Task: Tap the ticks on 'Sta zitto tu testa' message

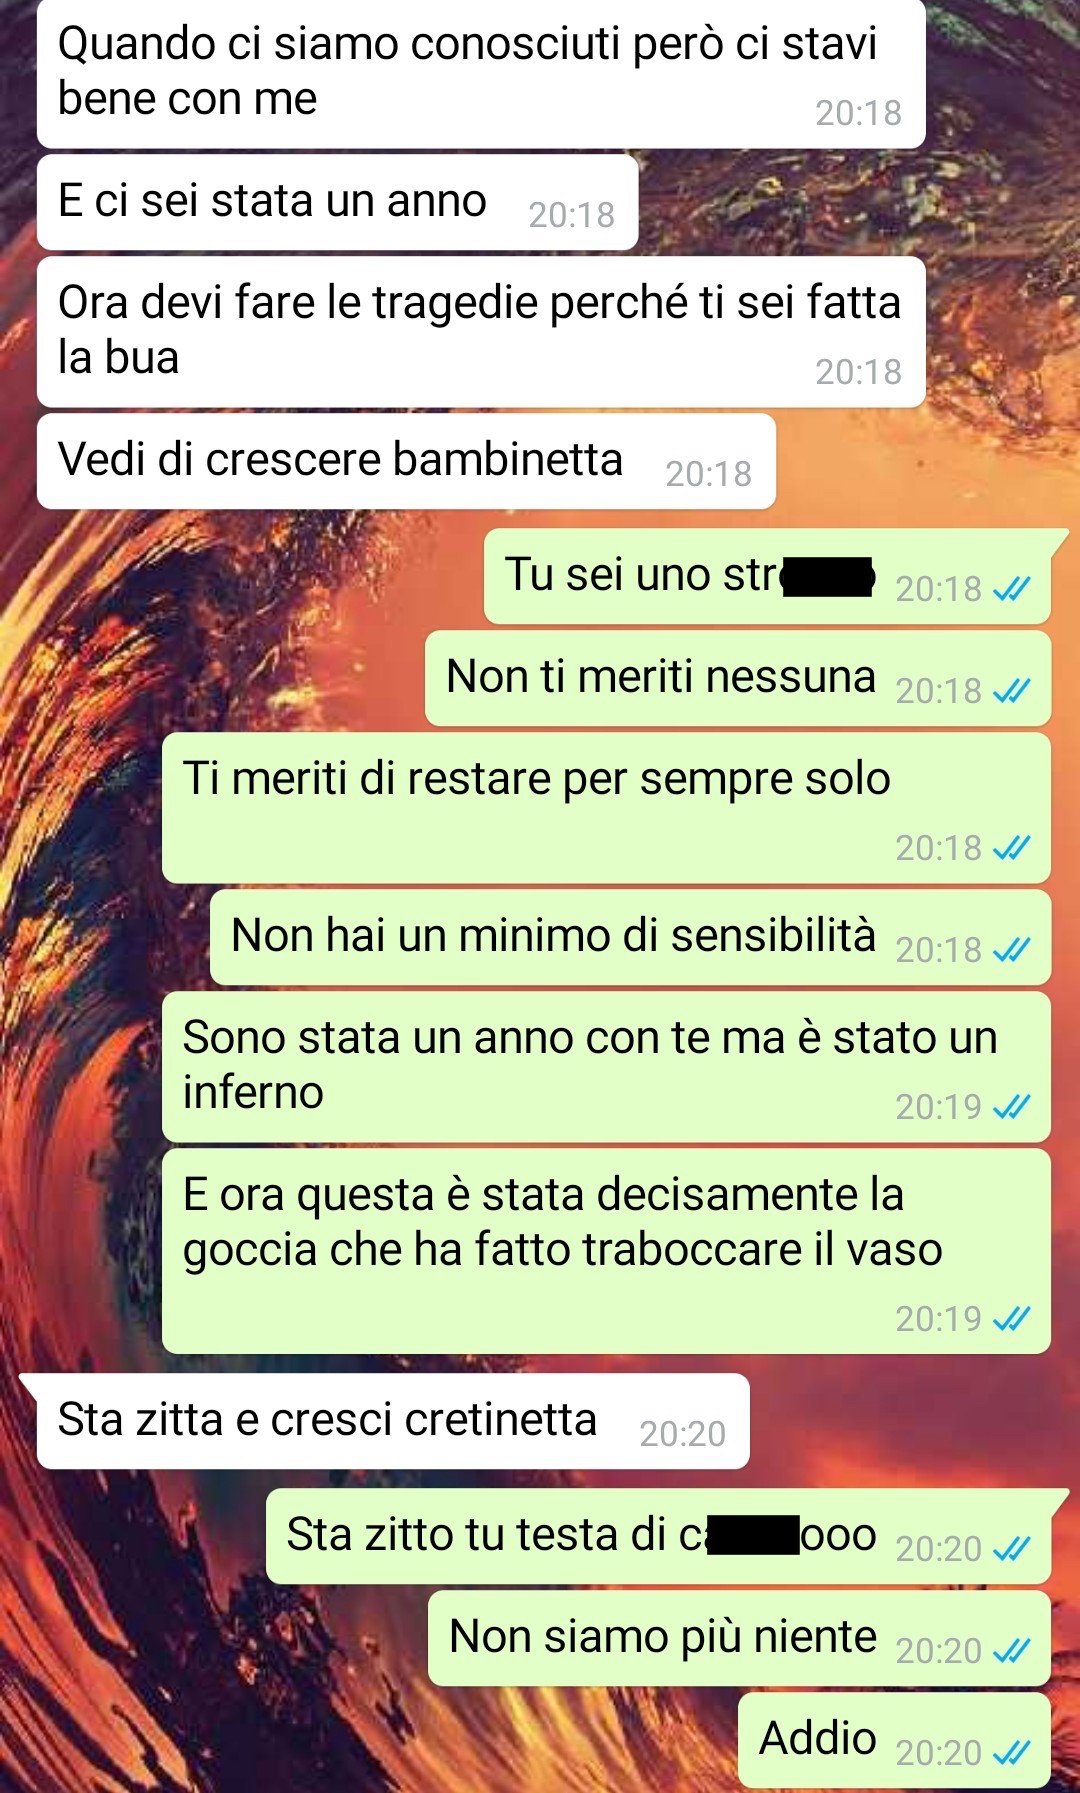Action: (1011, 1548)
